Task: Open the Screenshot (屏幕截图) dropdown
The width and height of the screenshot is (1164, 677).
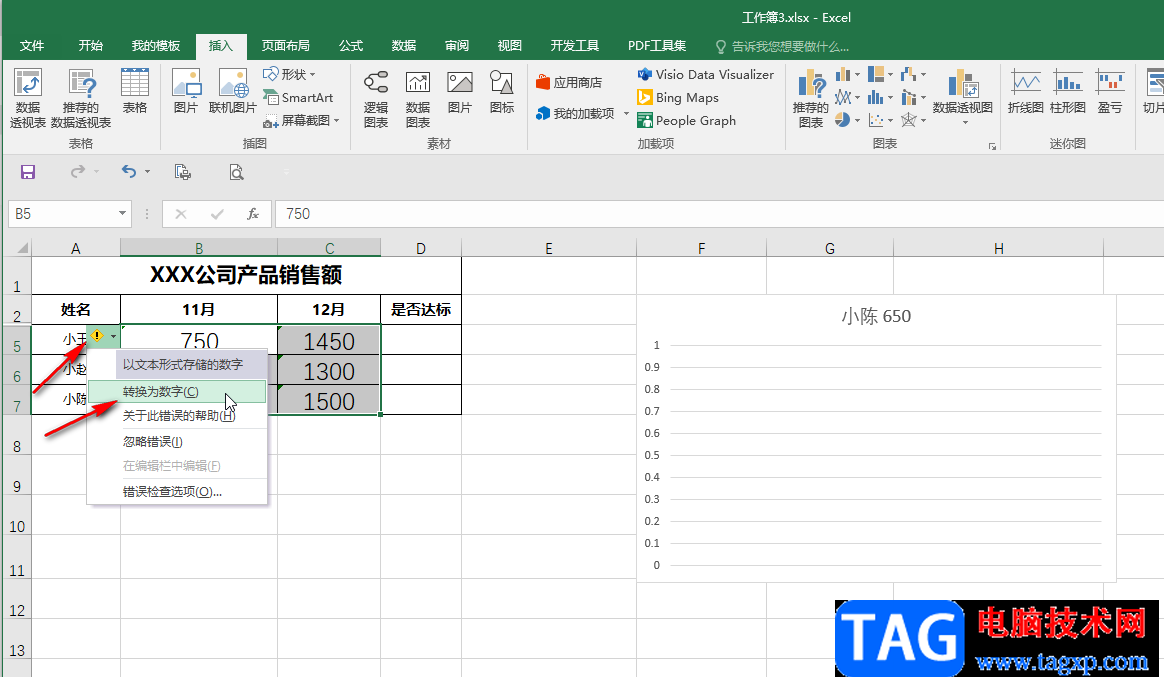Action: click(301, 120)
